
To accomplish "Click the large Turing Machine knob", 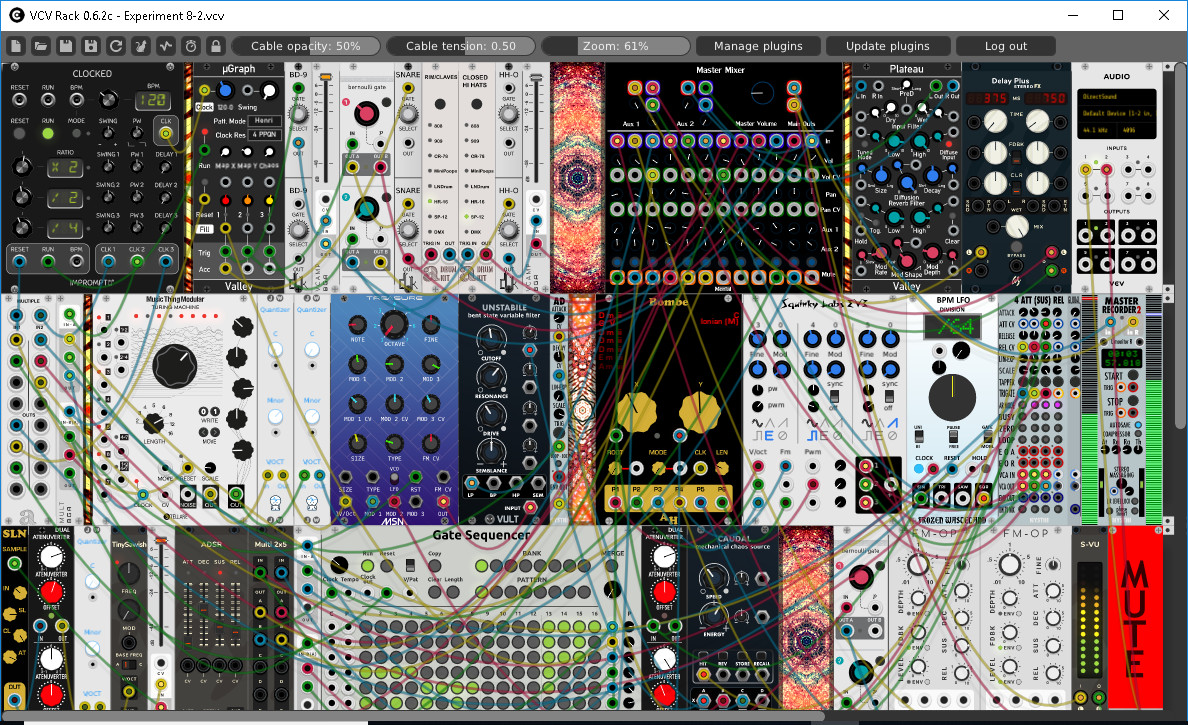I will (x=174, y=366).
